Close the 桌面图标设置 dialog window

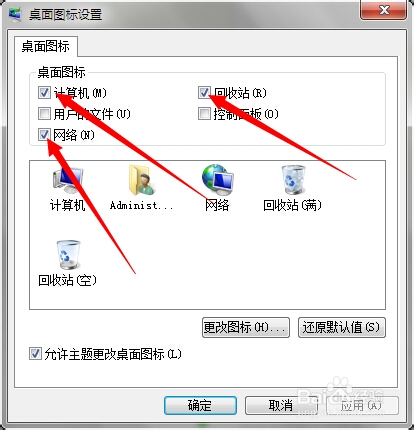[x=384, y=10]
